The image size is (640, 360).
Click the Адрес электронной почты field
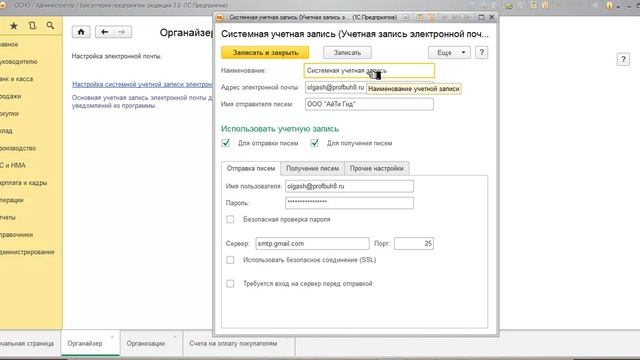369,87
